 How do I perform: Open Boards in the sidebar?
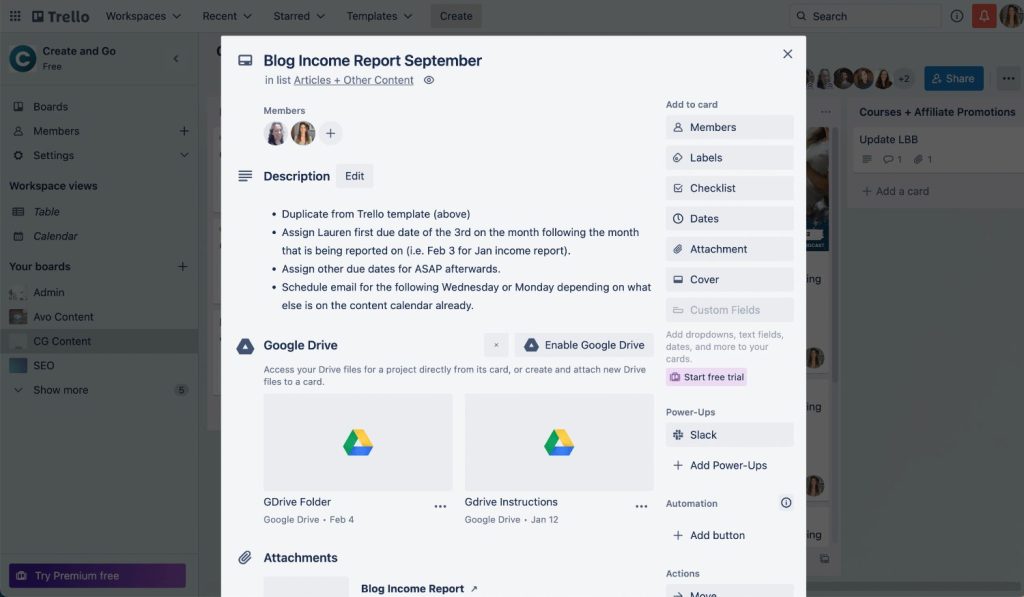point(47,106)
